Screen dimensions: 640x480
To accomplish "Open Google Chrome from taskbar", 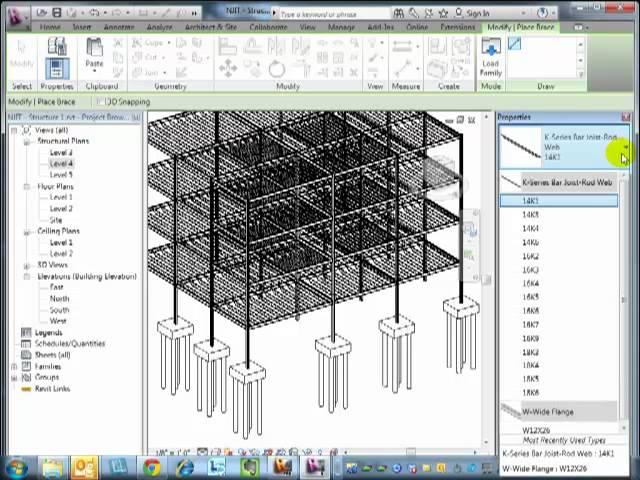I will (x=151, y=467).
